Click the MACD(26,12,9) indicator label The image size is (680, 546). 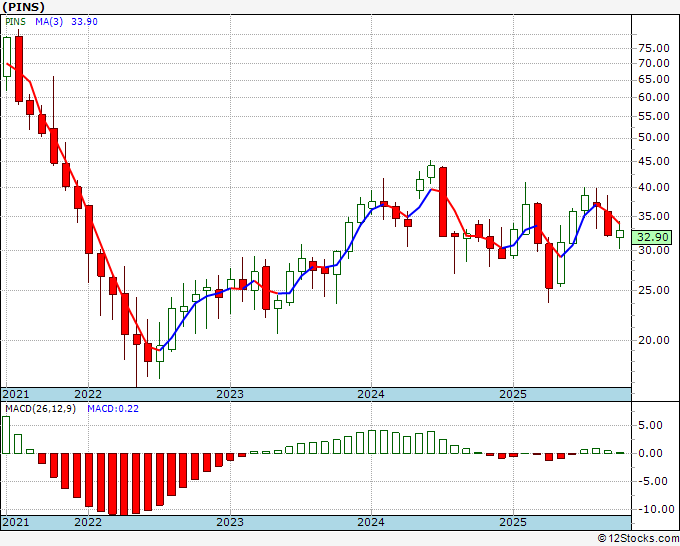pos(40,409)
